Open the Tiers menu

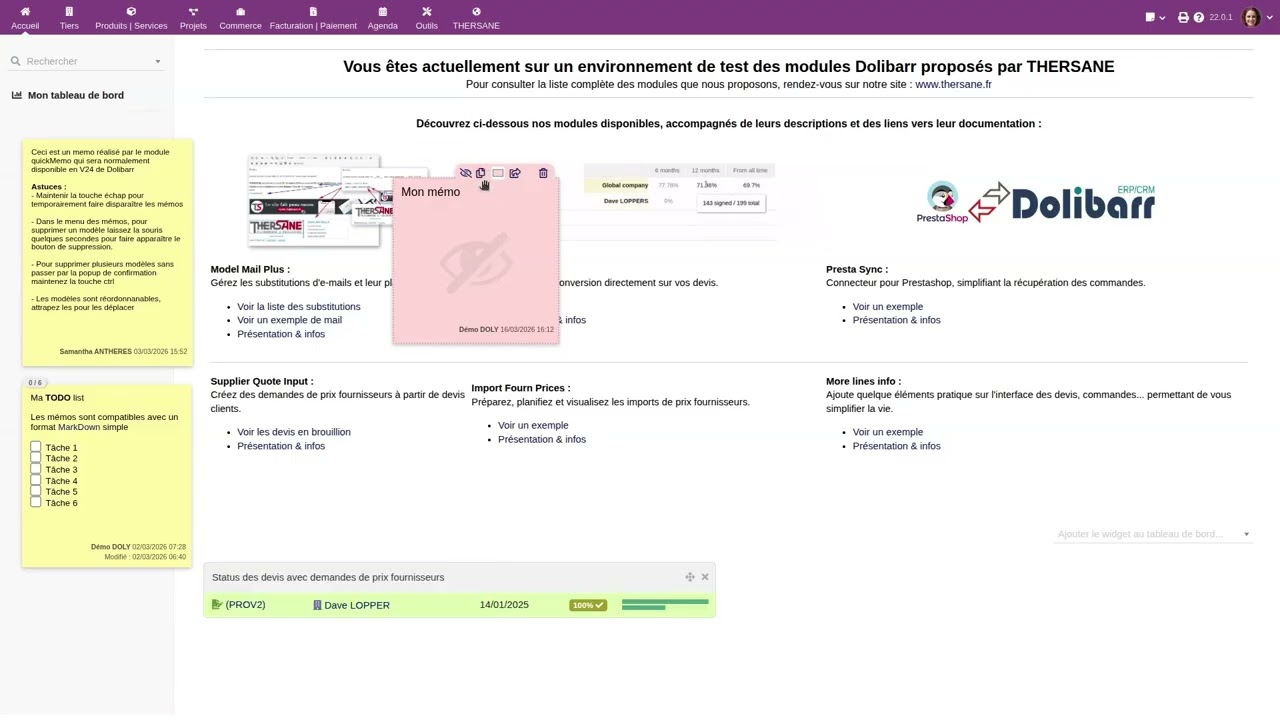click(x=69, y=18)
